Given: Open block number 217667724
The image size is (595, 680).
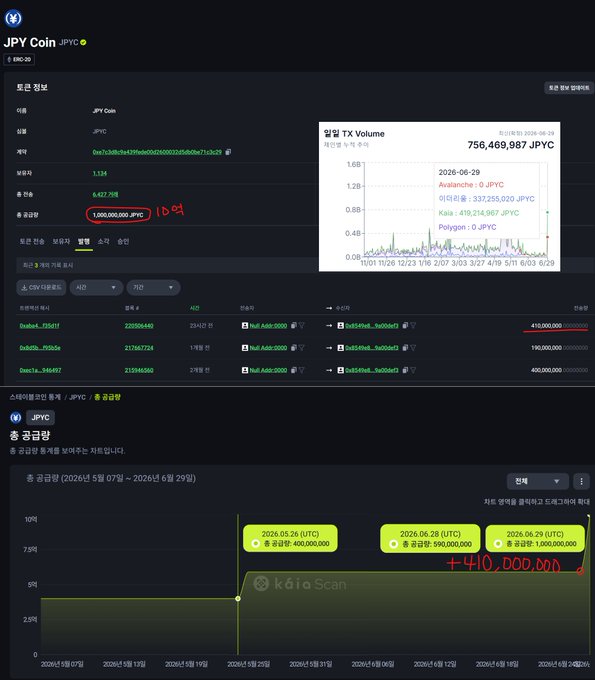Looking at the screenshot, I should click(x=139, y=348).
